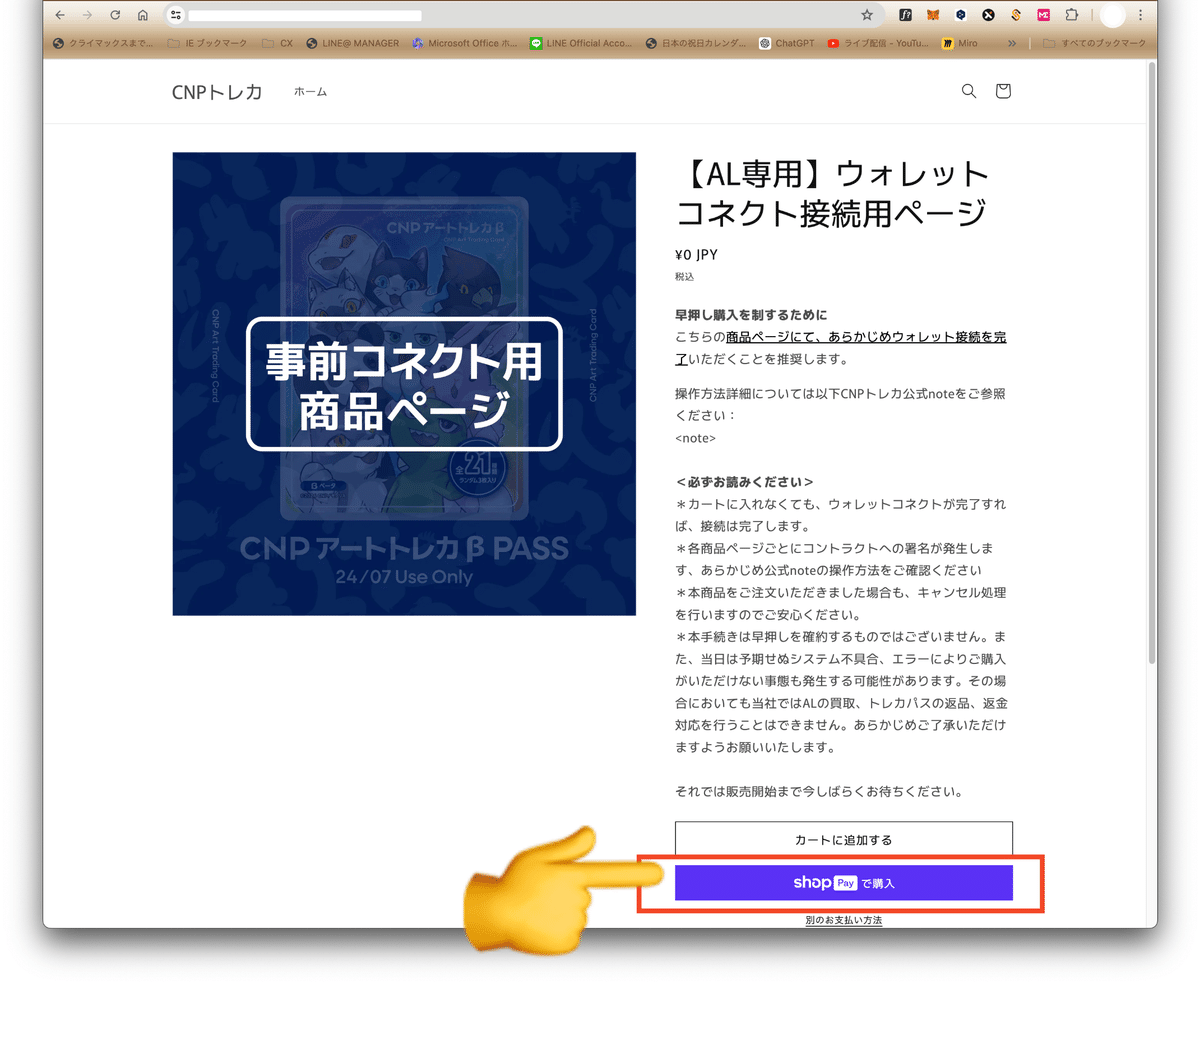Open the browser home page icon

point(143,15)
